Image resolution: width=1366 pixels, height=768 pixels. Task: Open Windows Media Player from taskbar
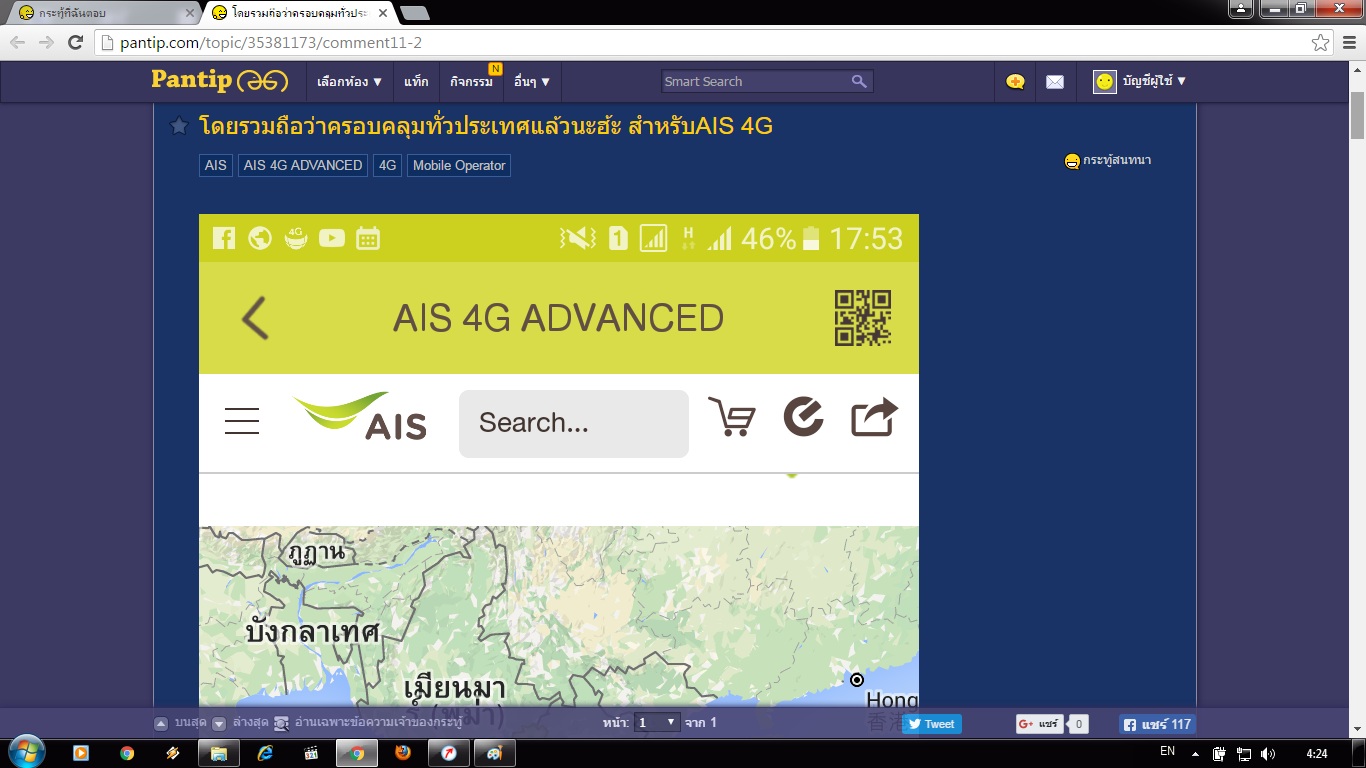click(81, 753)
